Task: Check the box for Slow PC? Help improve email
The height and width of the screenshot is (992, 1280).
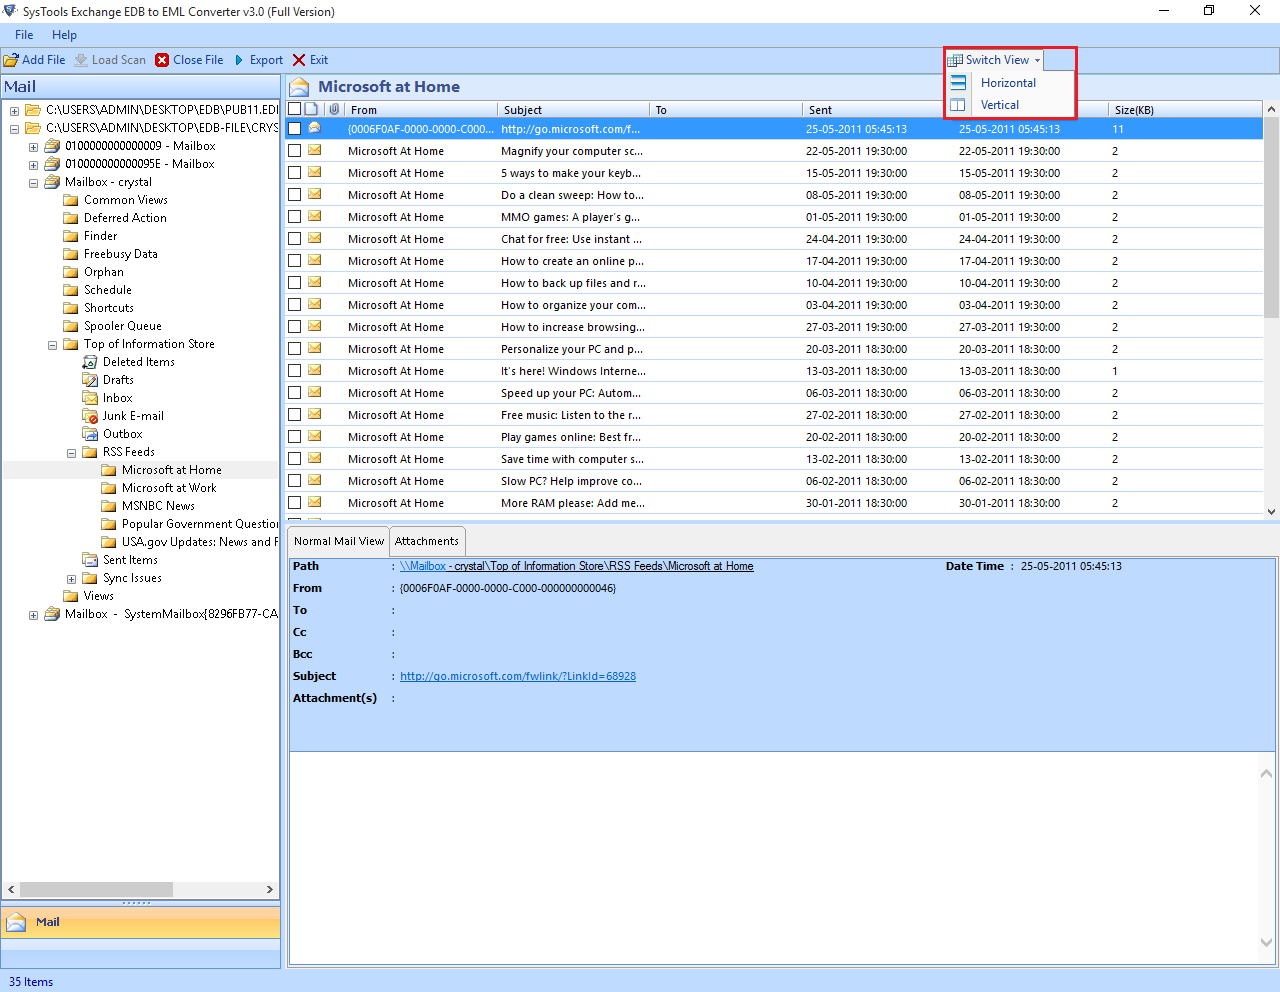Action: (294, 481)
